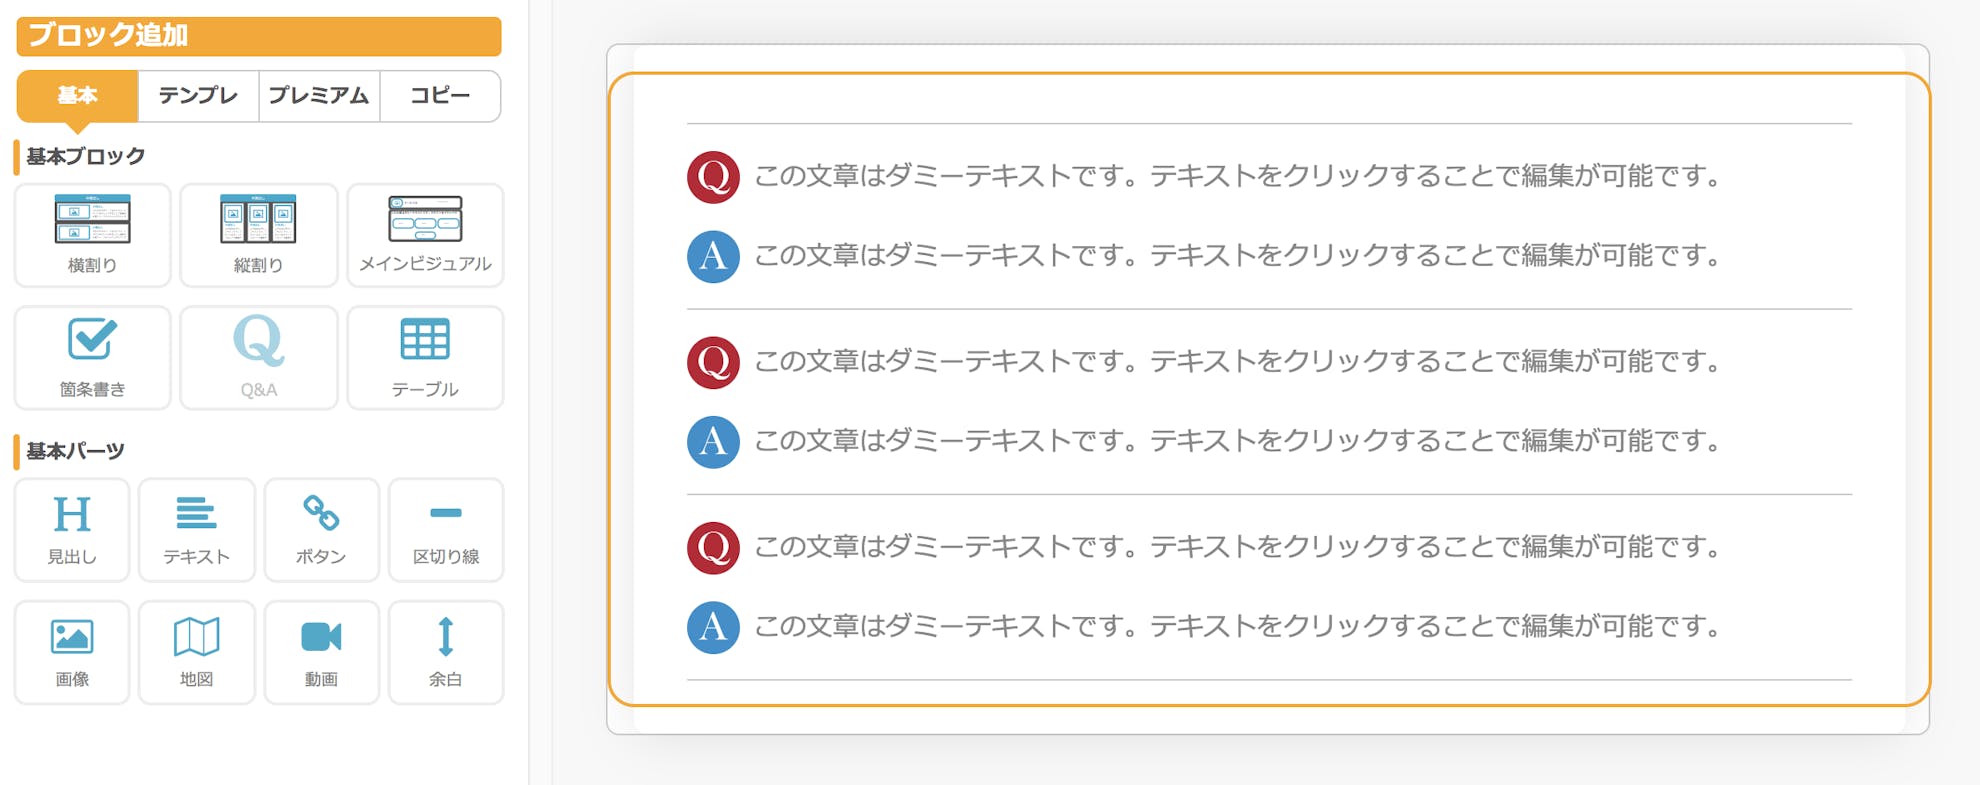Insert a 地図 map part
This screenshot has height=785, width=1980.
tap(197, 653)
